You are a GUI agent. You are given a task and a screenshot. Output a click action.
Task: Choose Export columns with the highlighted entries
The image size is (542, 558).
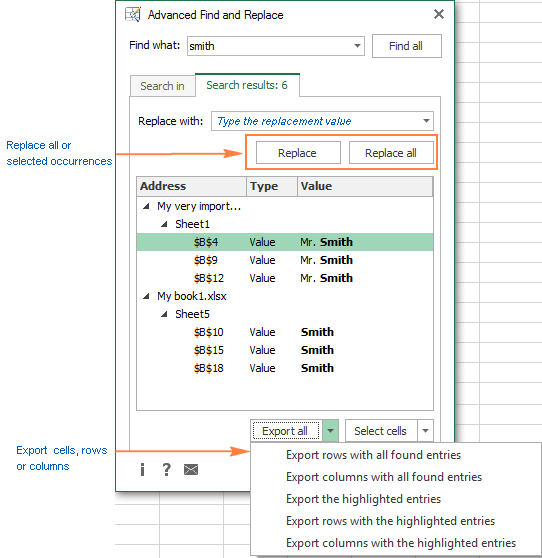[401, 543]
